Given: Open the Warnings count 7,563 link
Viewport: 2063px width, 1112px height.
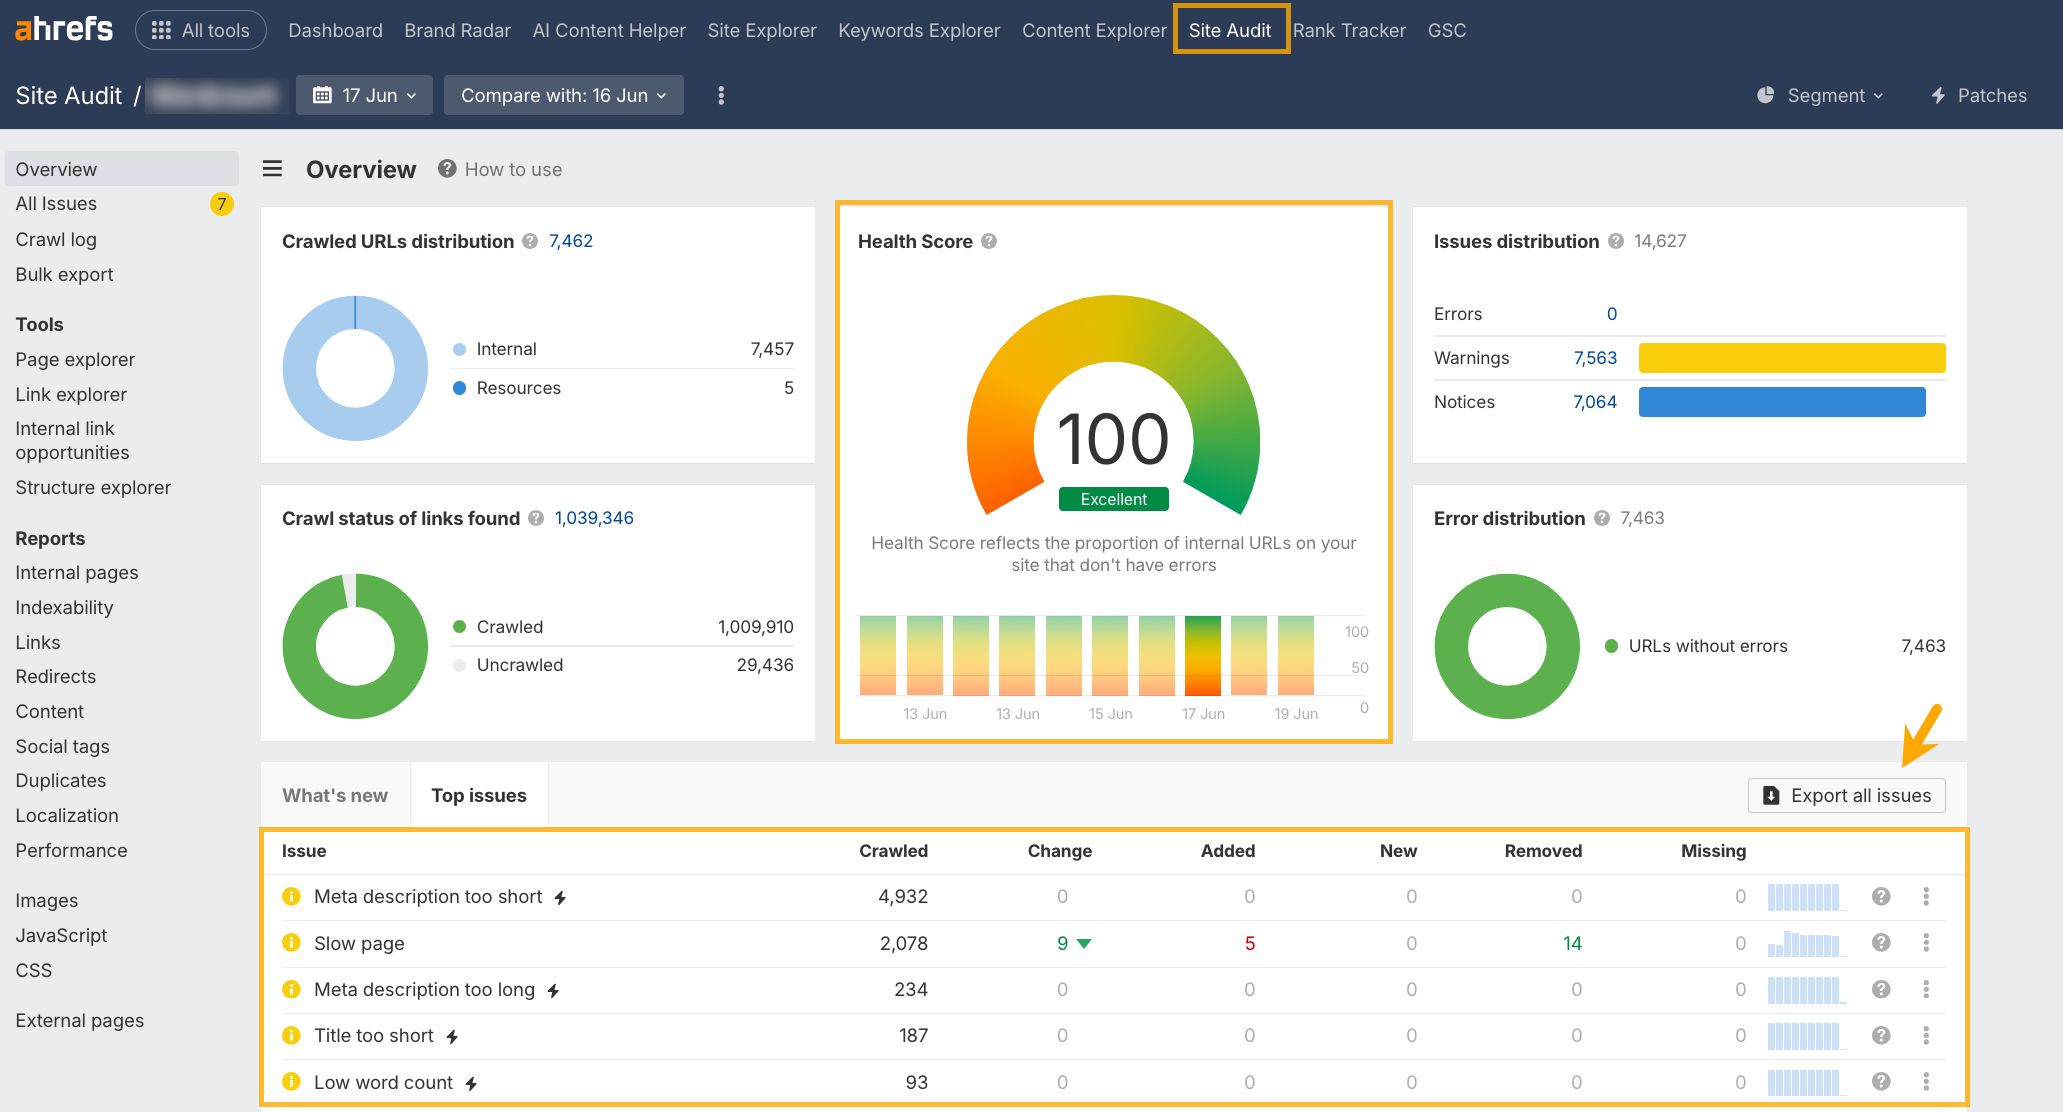Looking at the screenshot, I should [x=1594, y=358].
